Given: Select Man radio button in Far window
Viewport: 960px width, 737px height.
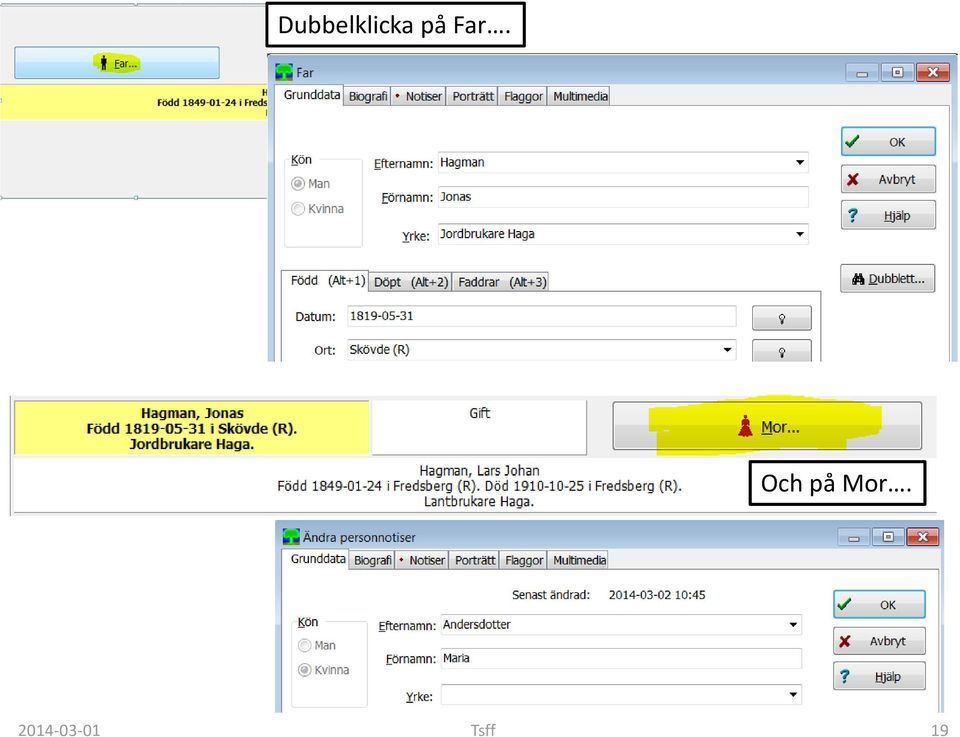Looking at the screenshot, I should [298, 184].
